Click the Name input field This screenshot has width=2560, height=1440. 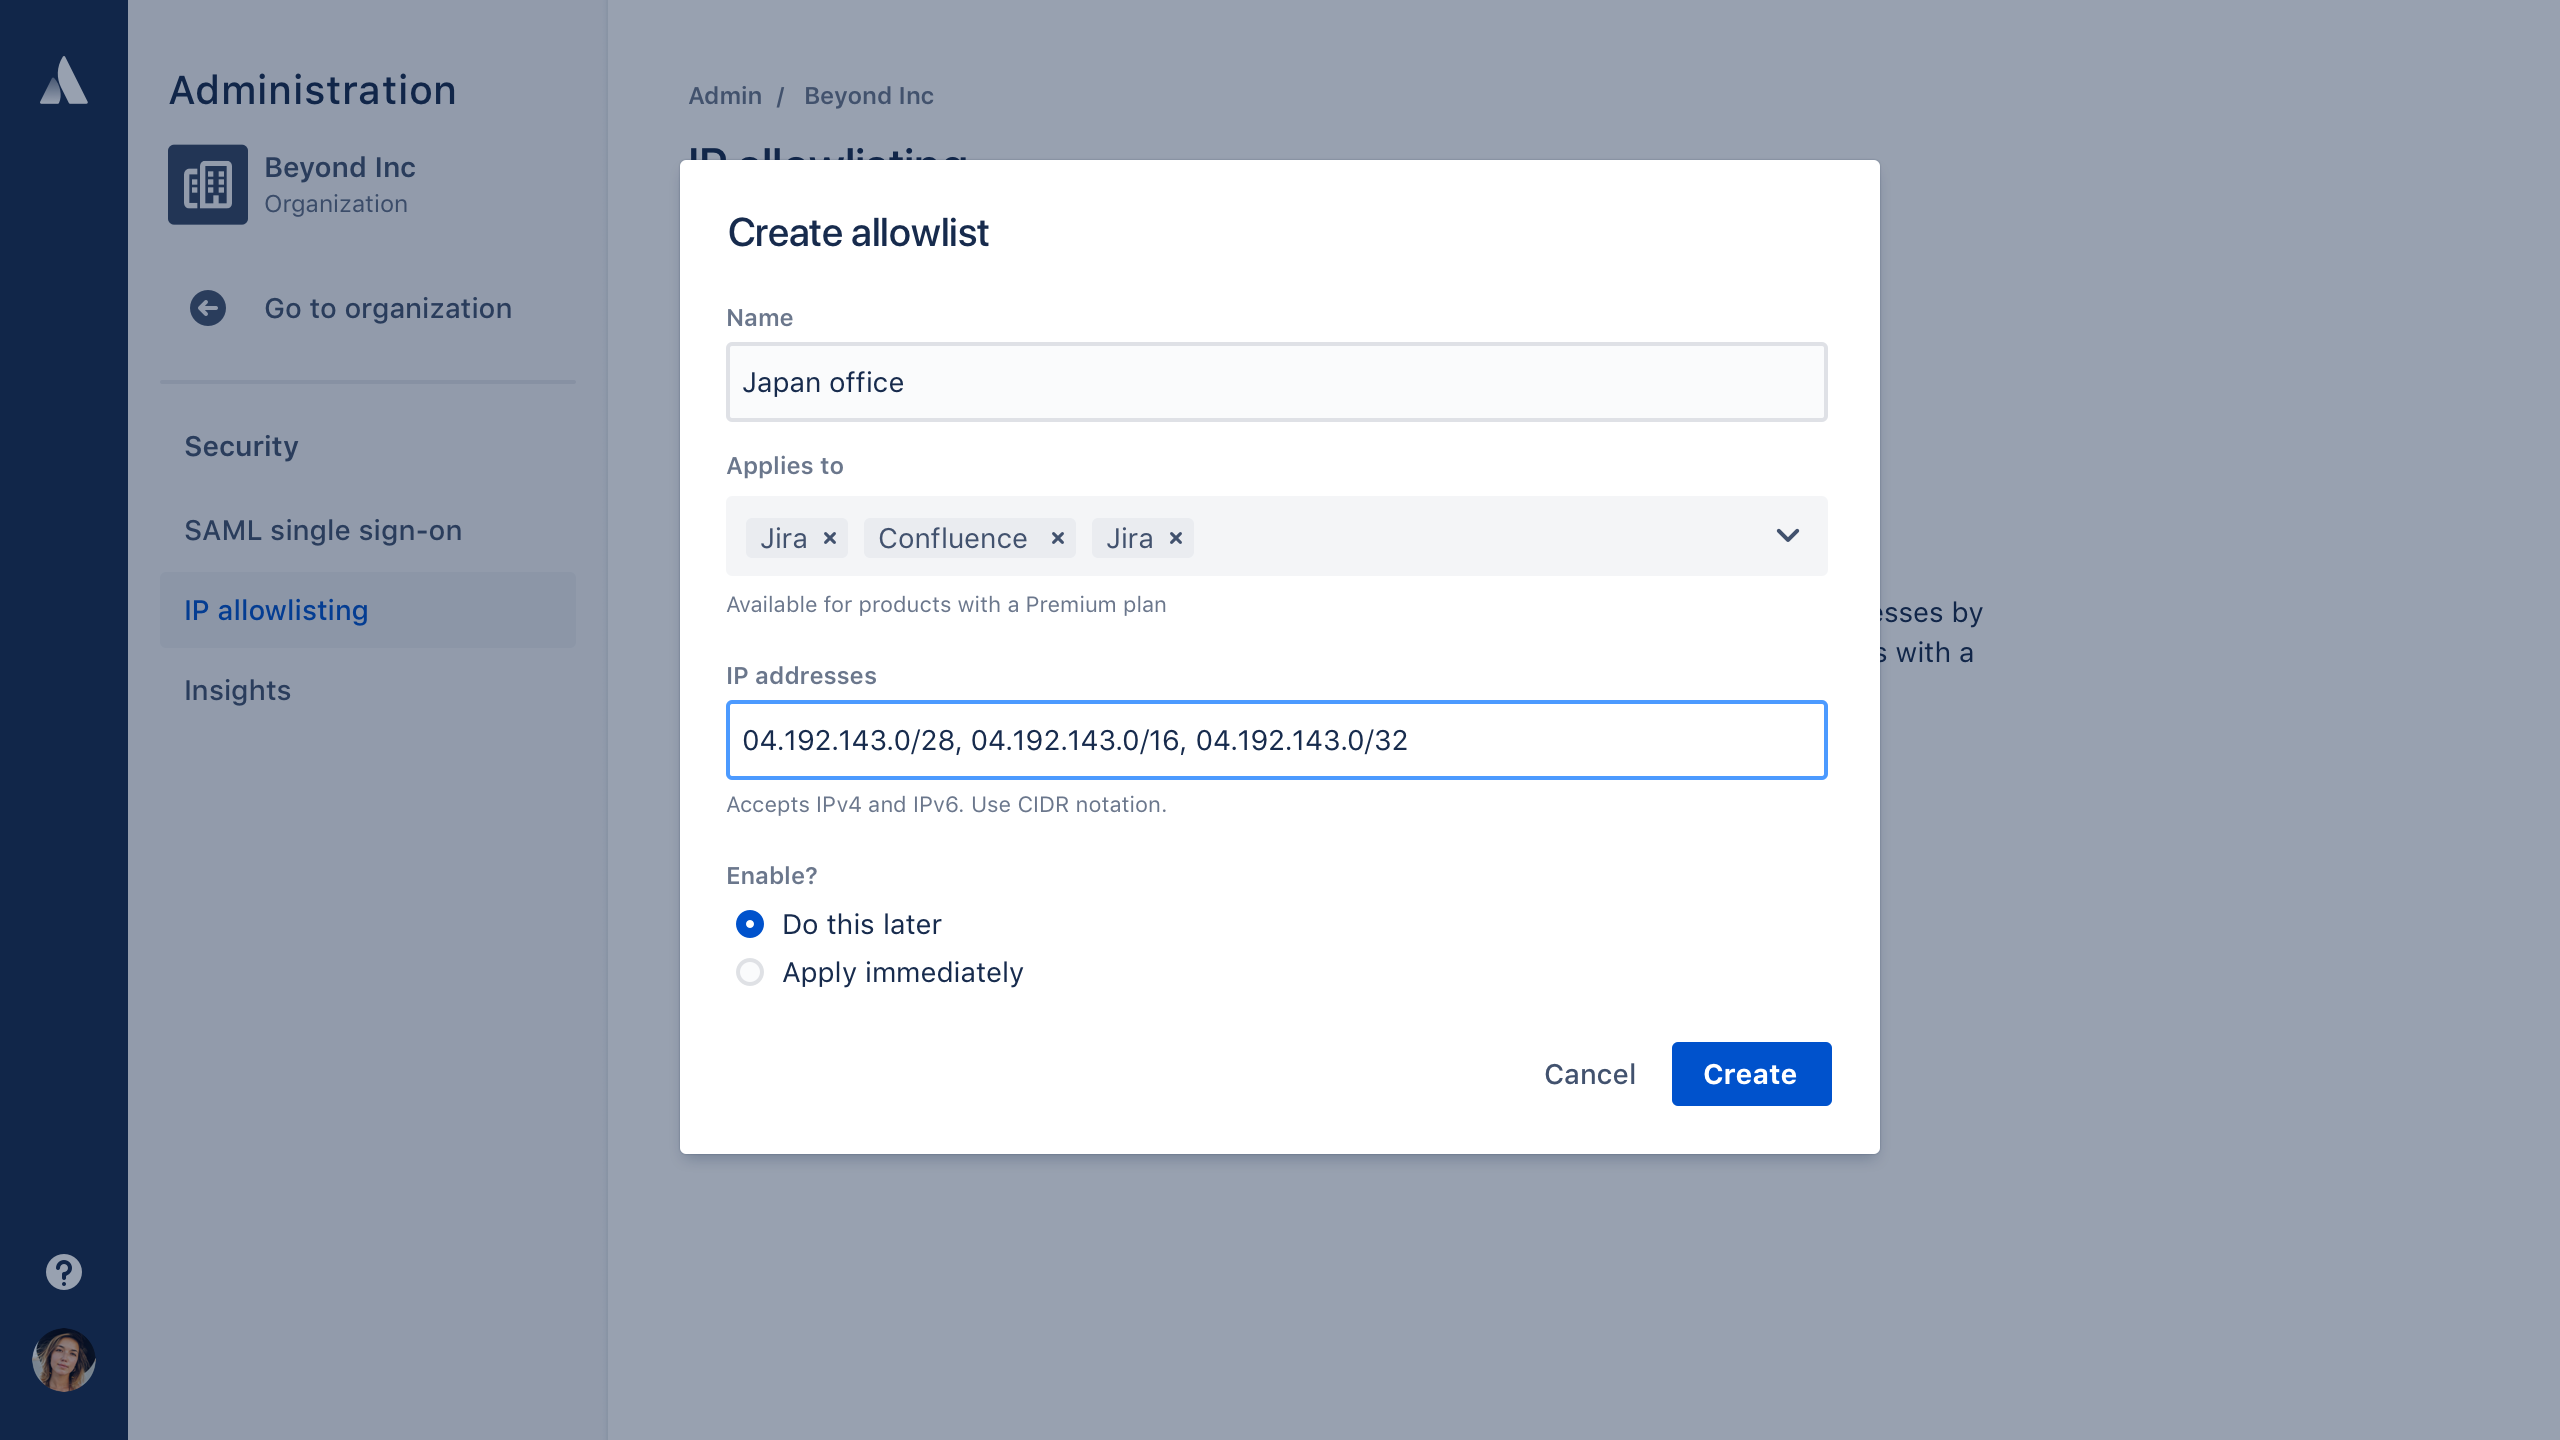tap(1276, 382)
